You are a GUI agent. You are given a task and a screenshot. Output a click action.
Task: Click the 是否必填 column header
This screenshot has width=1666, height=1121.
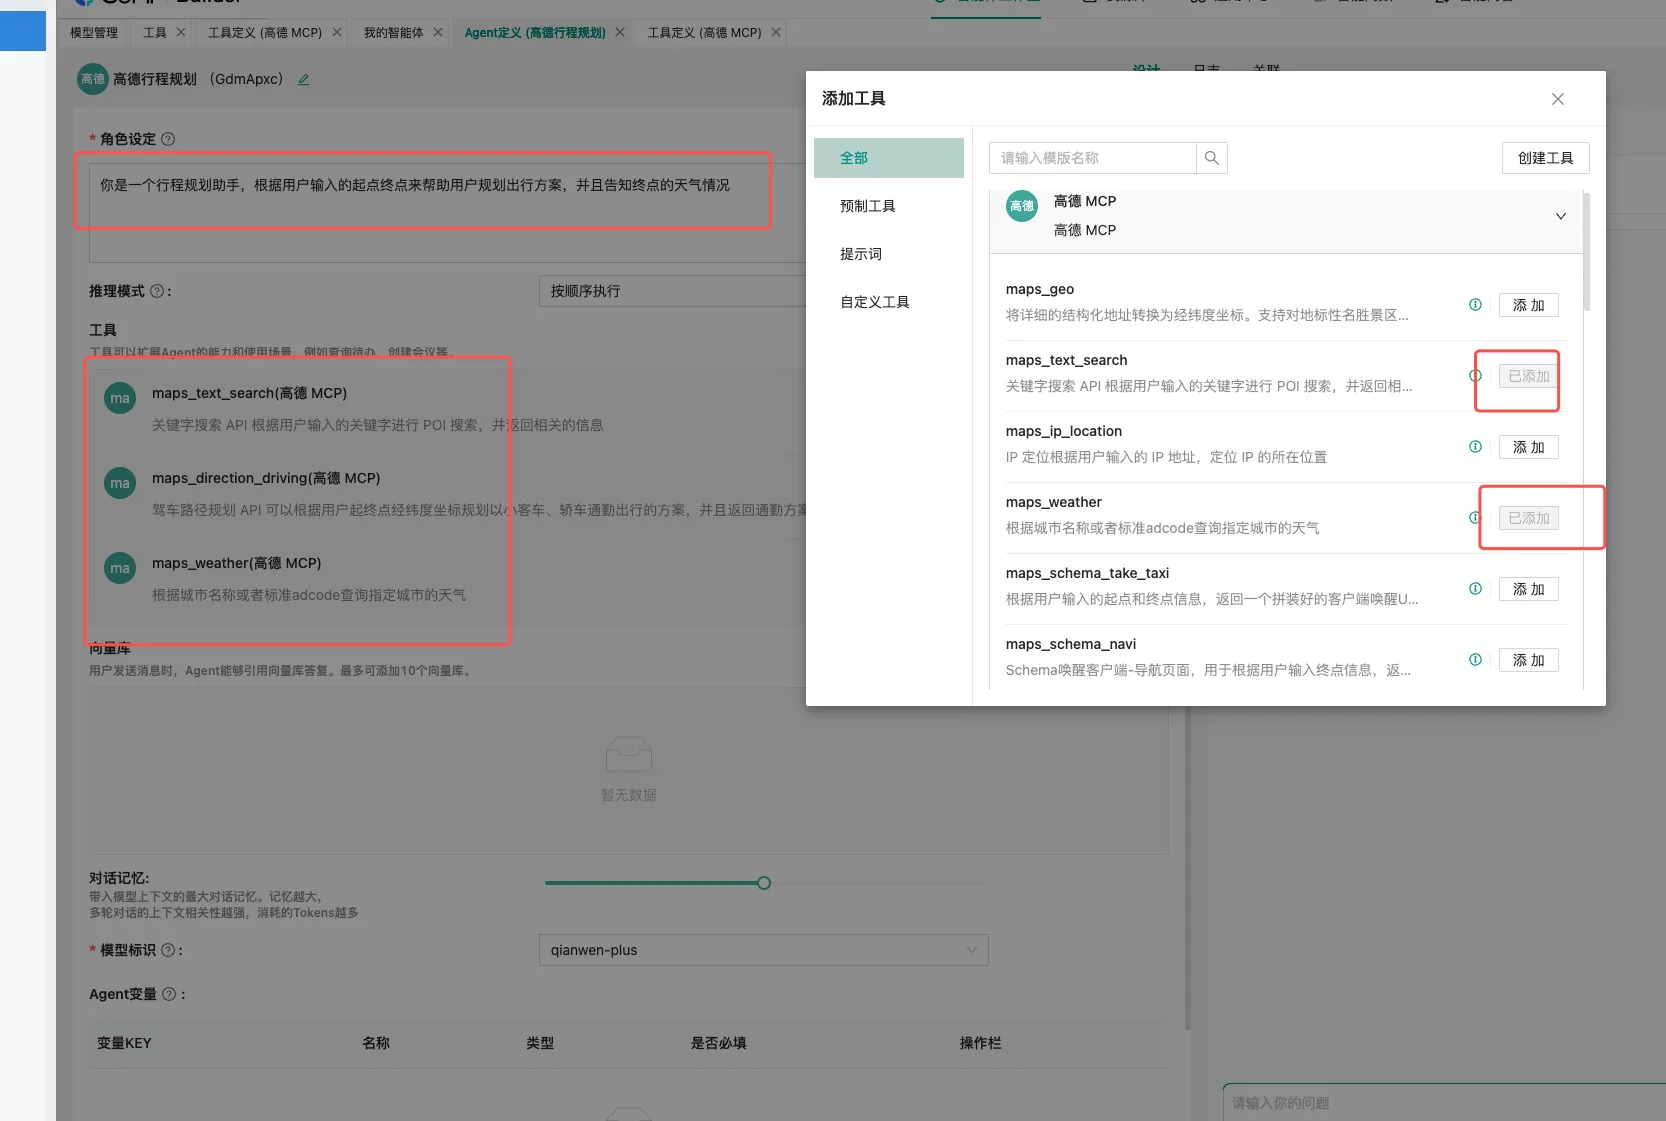pyautogui.click(x=718, y=1043)
